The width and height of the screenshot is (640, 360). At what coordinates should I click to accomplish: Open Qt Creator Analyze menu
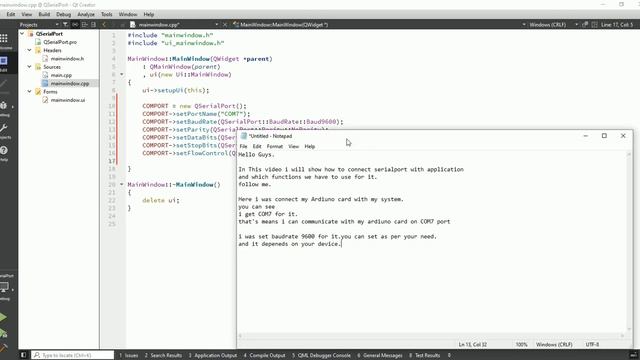tap(86, 14)
